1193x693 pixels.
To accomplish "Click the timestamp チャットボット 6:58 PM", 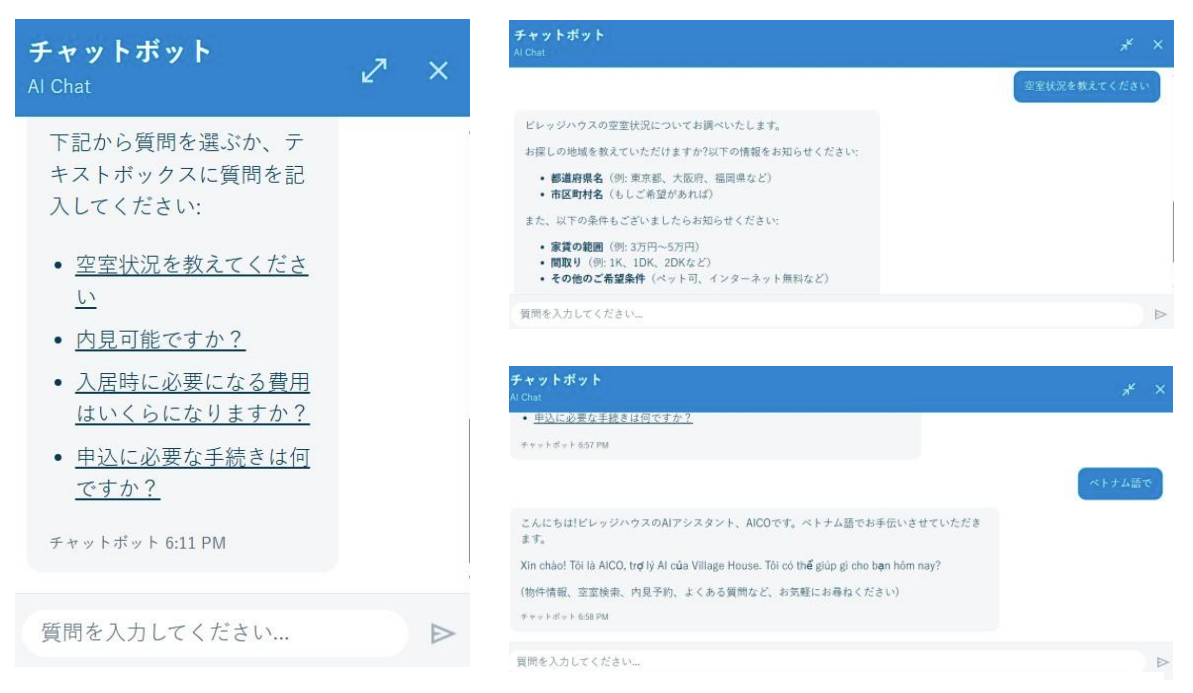I will click(x=565, y=617).
